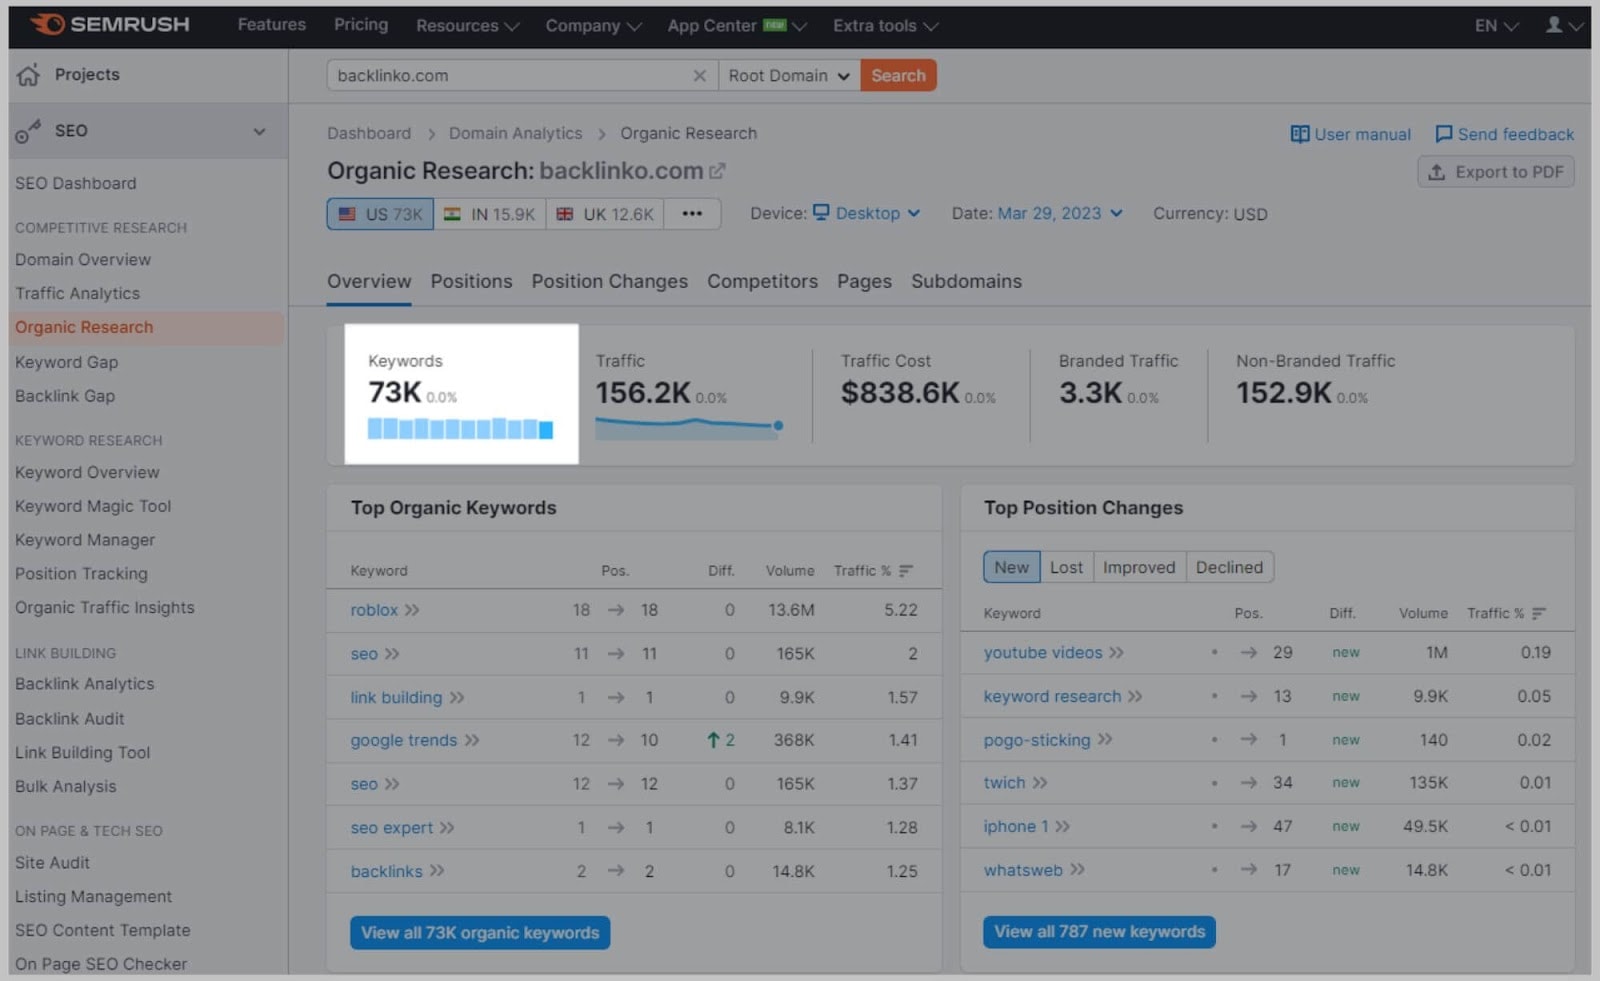Clear the domain search field with X
Screen dimensions: 1600x981
click(699, 76)
